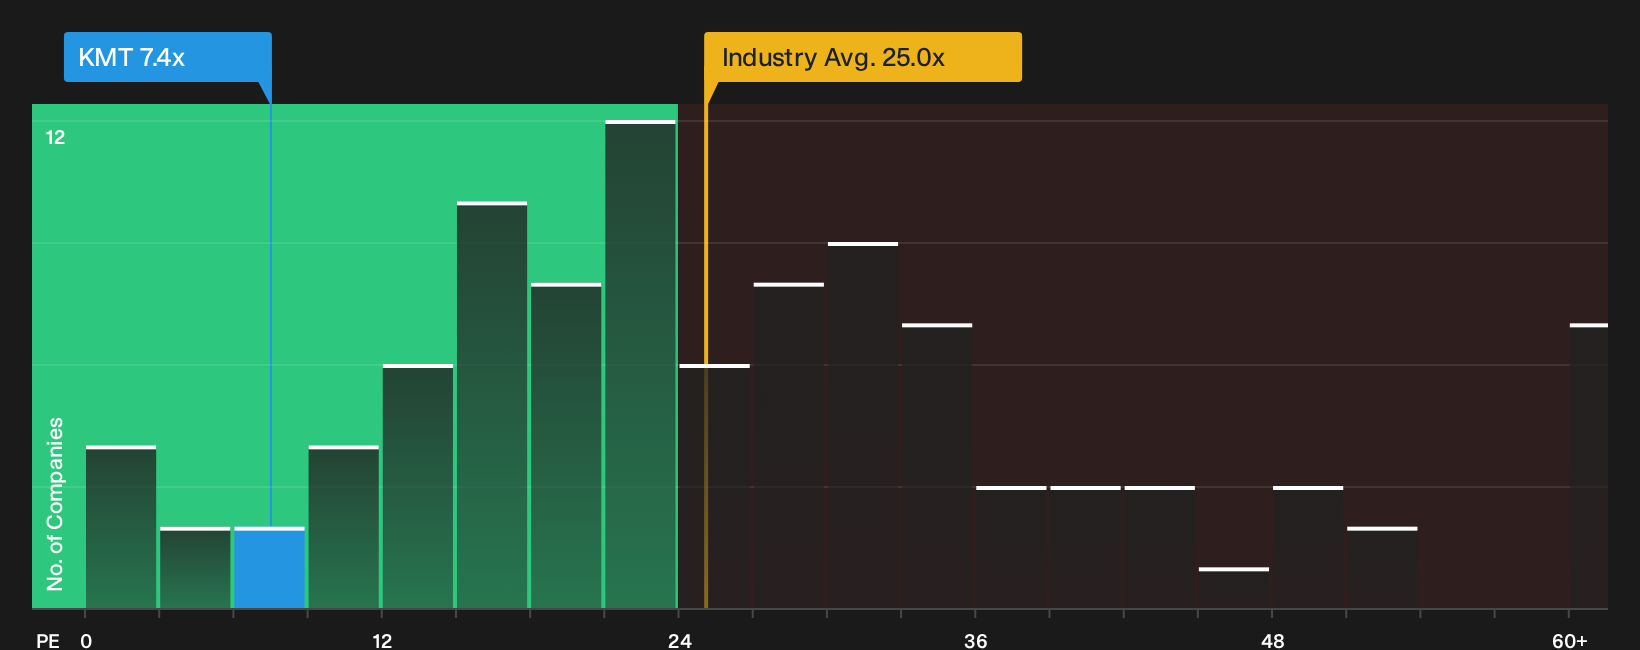The width and height of the screenshot is (1640, 650).
Task: Select the highlighted blue KMT bar
Action: click(x=269, y=568)
